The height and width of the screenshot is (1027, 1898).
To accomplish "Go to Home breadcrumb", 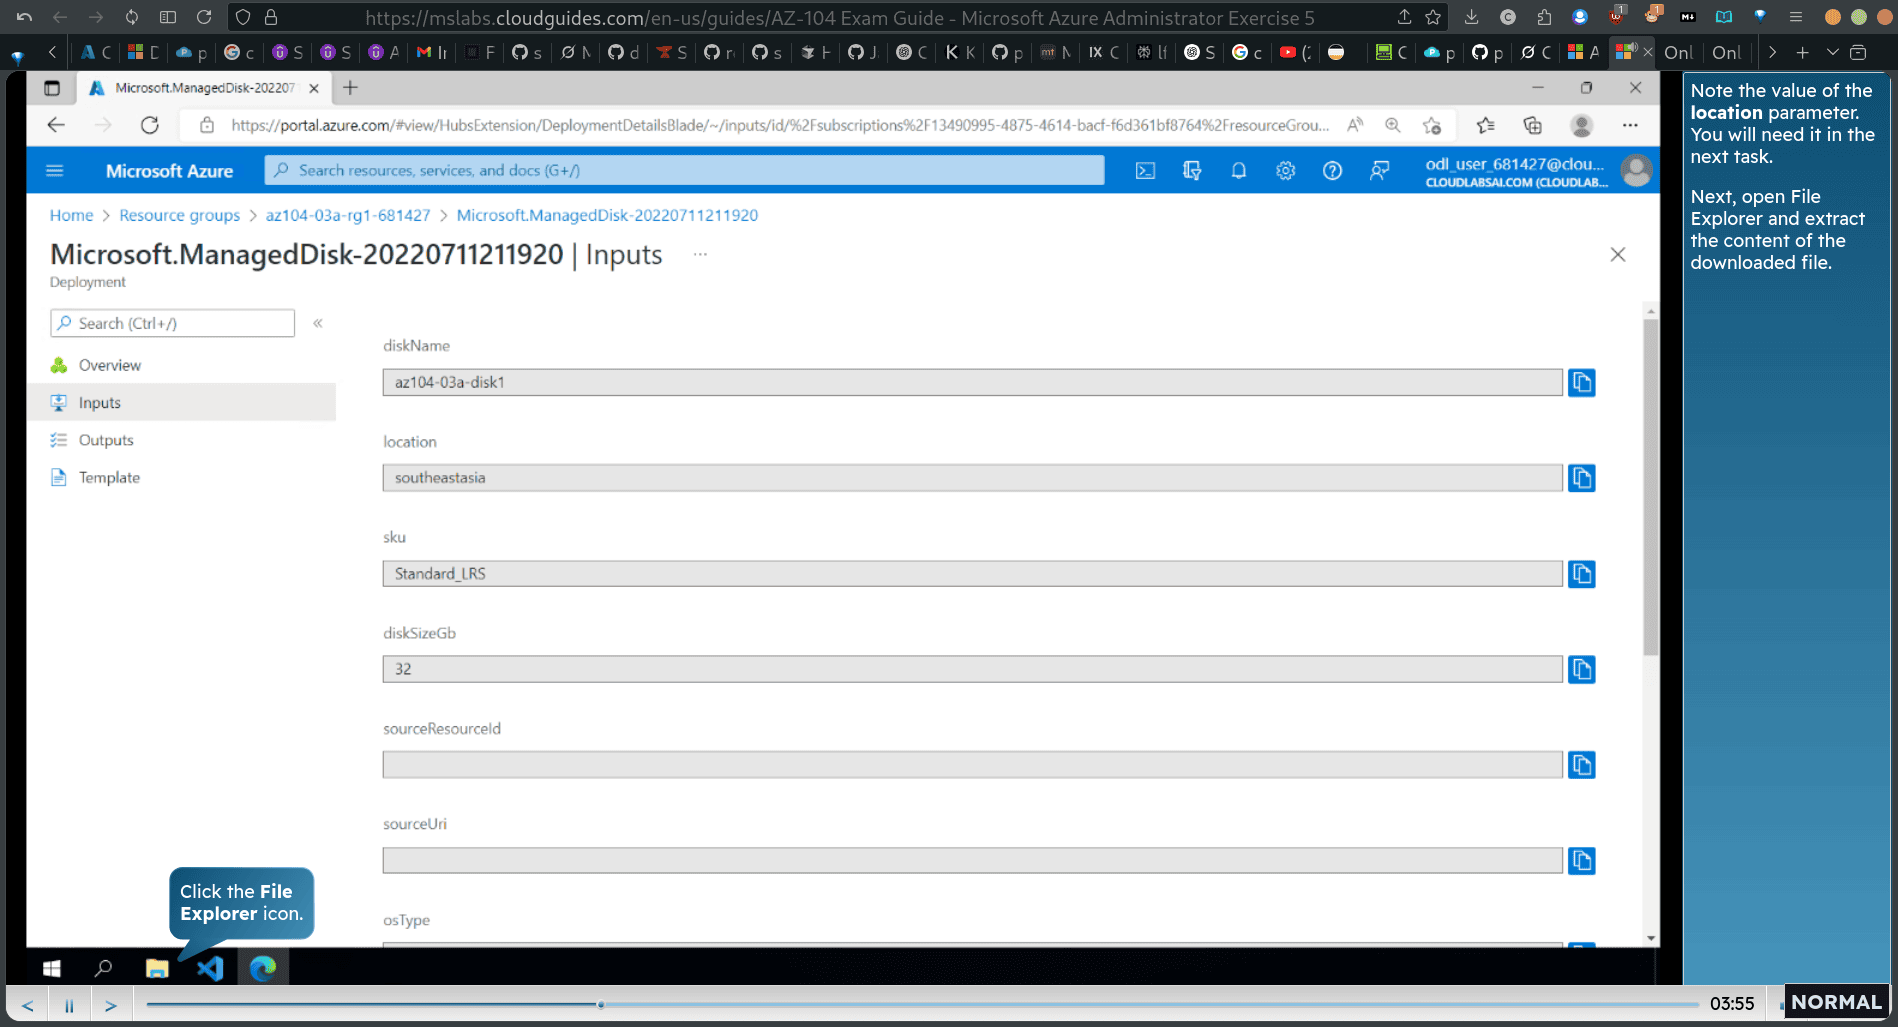I will click(x=71, y=215).
